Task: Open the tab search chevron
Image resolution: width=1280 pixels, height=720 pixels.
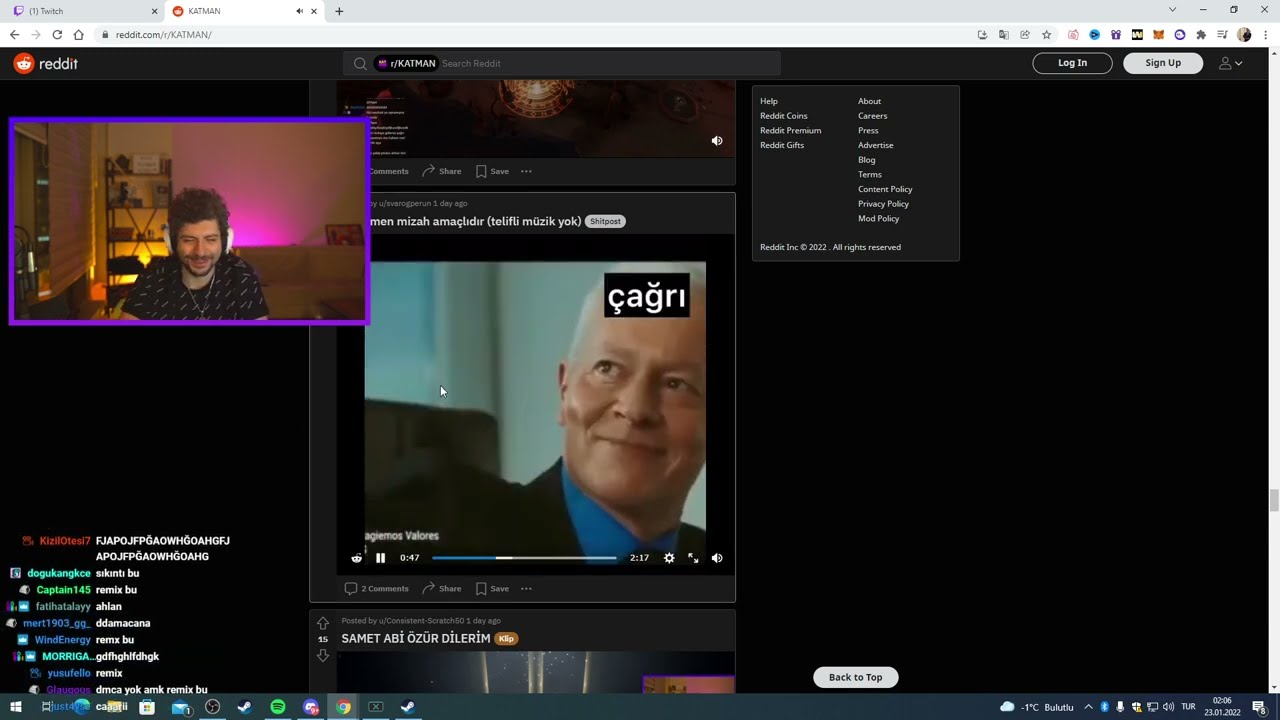Action: pyautogui.click(x=1172, y=10)
